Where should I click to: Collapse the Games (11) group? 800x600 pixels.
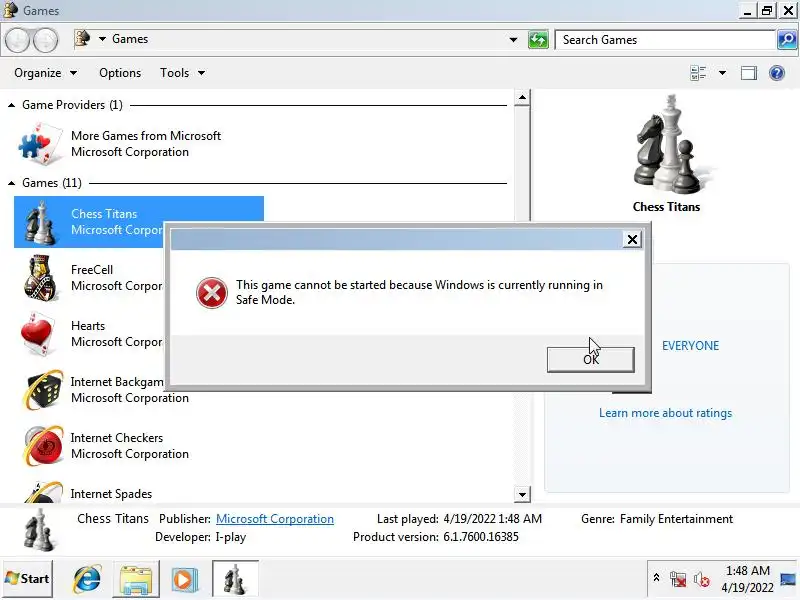(x=11, y=183)
